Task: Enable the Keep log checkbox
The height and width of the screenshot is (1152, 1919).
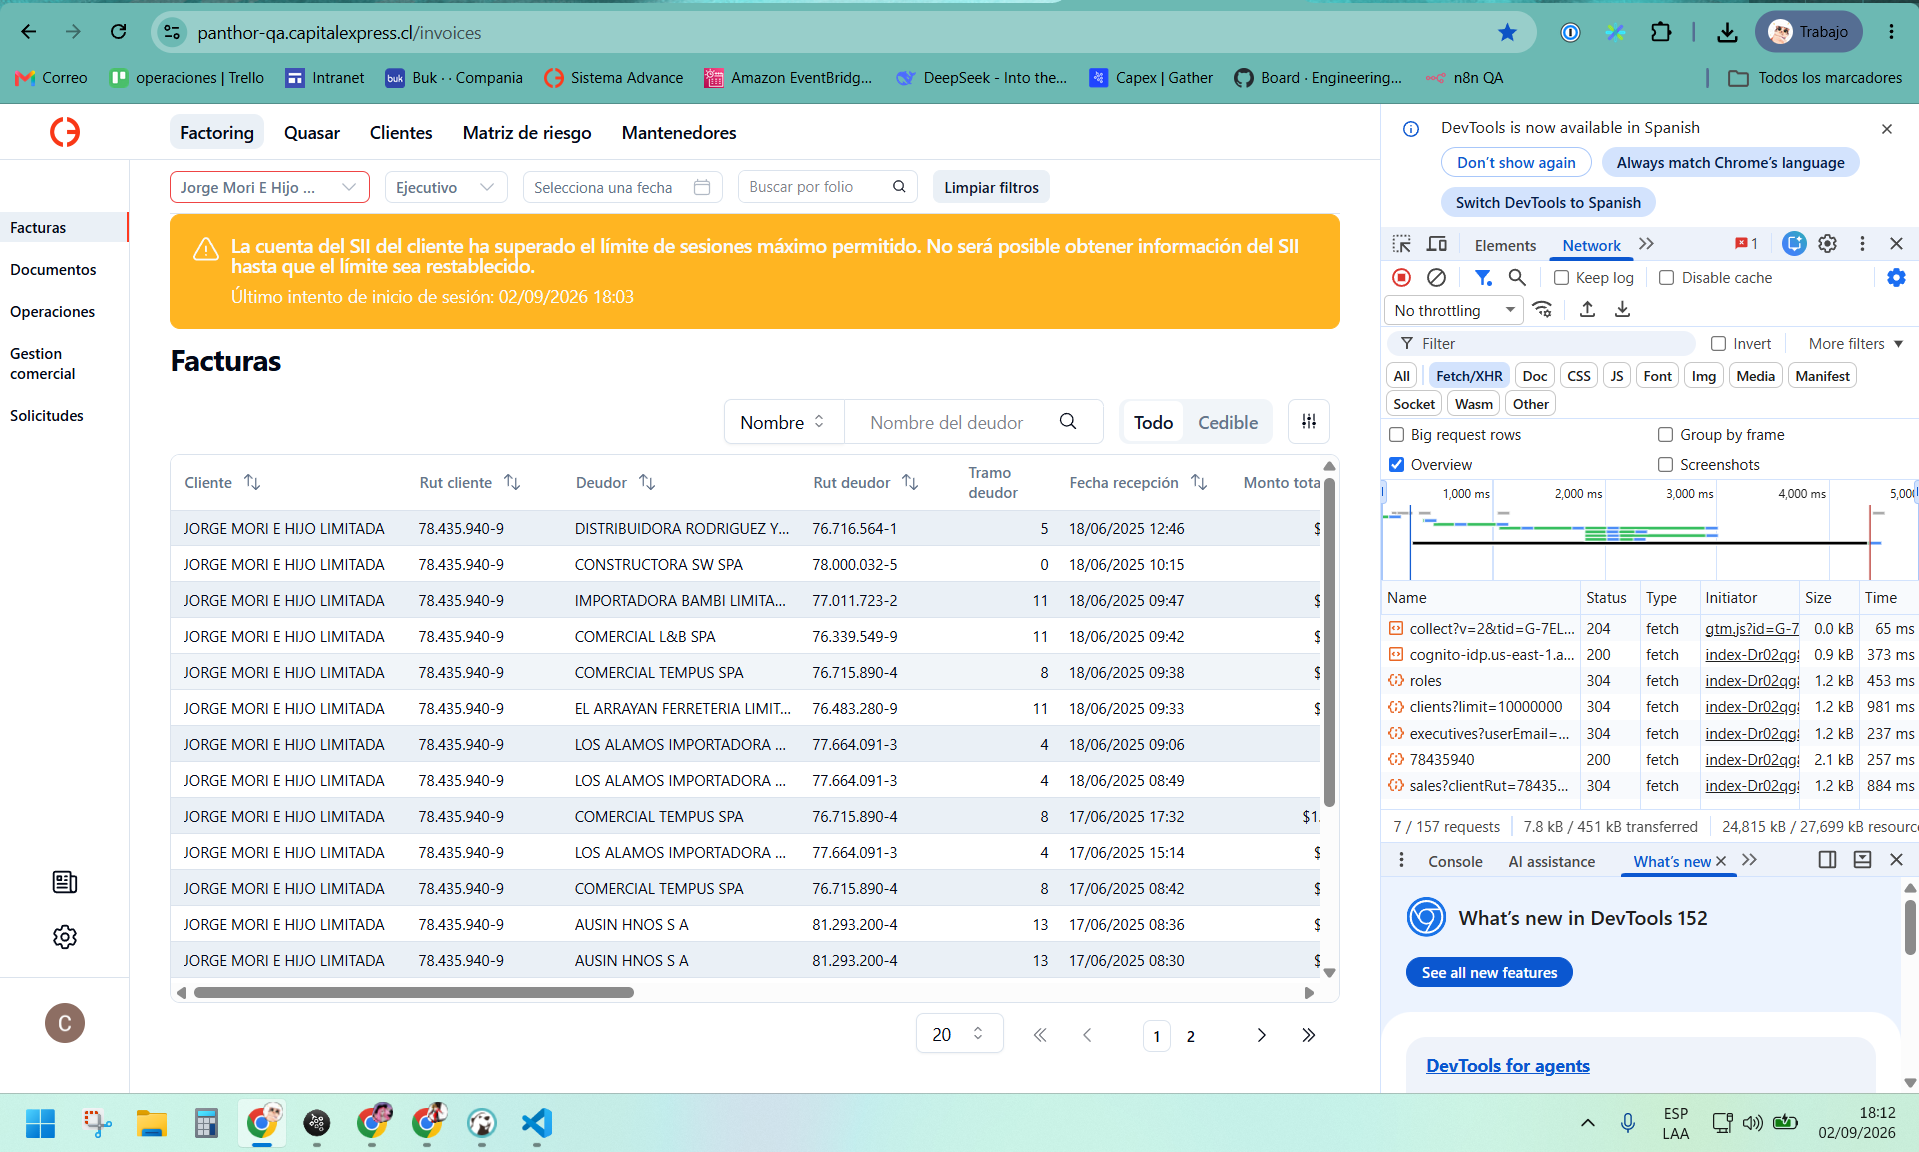Action: (x=1561, y=278)
